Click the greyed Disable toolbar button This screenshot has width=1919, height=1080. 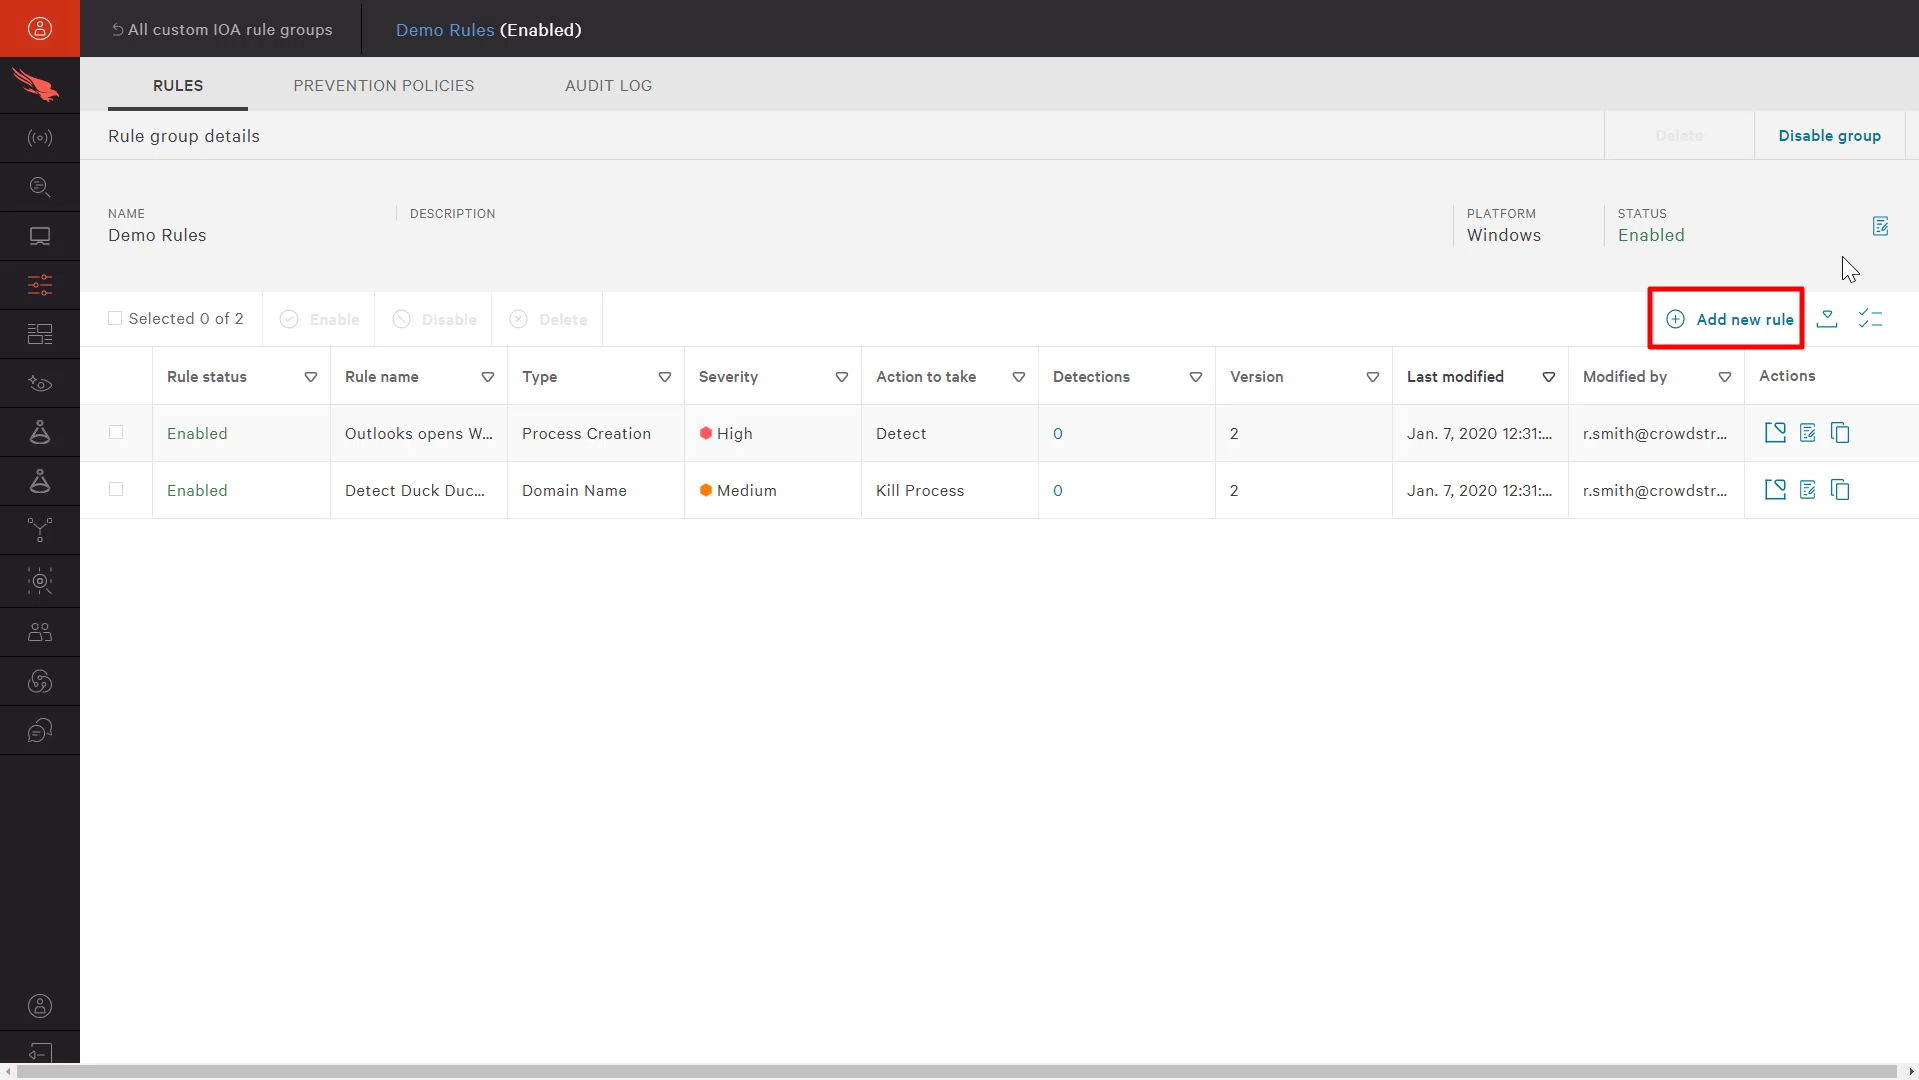[x=434, y=319]
